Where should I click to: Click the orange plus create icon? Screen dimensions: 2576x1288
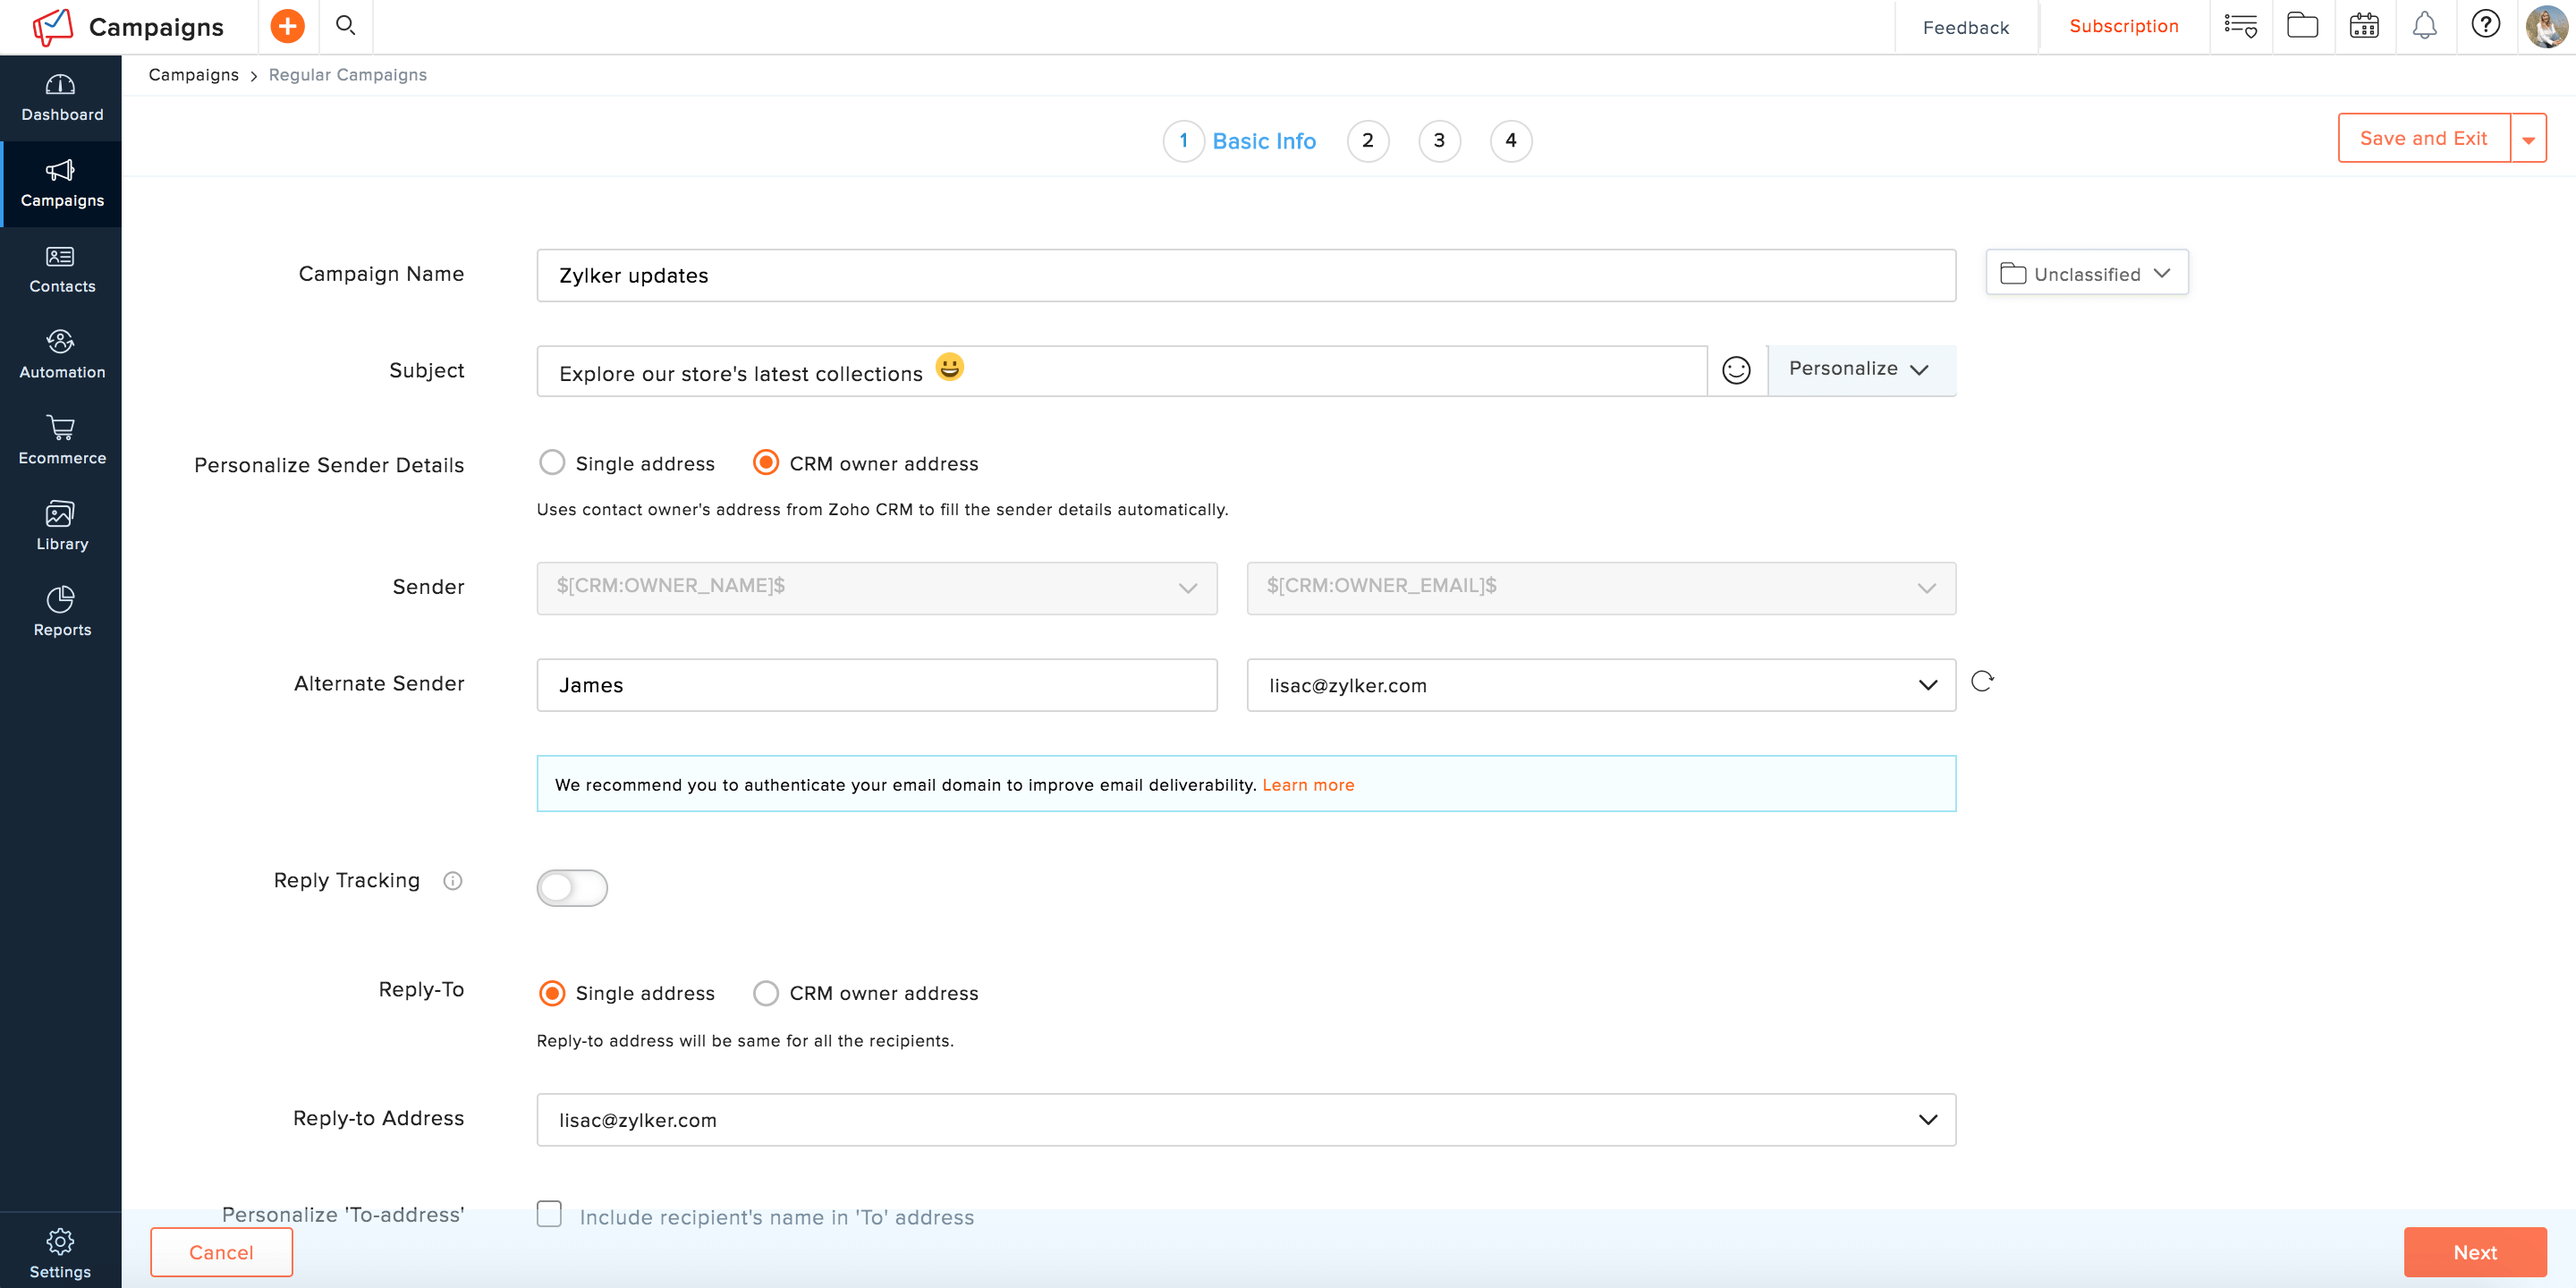[287, 26]
